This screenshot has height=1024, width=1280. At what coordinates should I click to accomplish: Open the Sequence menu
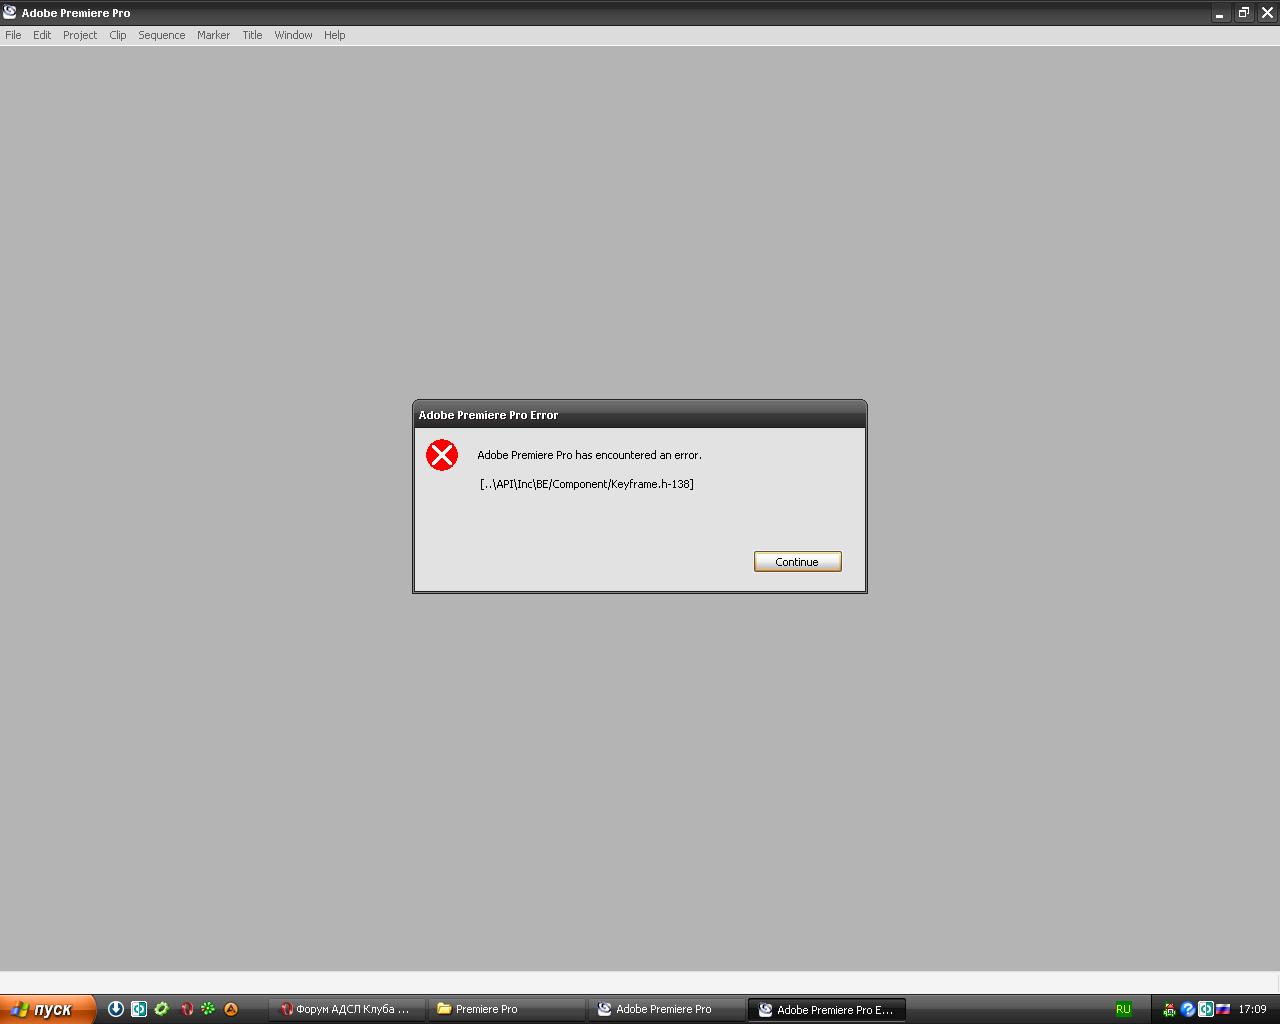pyautogui.click(x=162, y=35)
